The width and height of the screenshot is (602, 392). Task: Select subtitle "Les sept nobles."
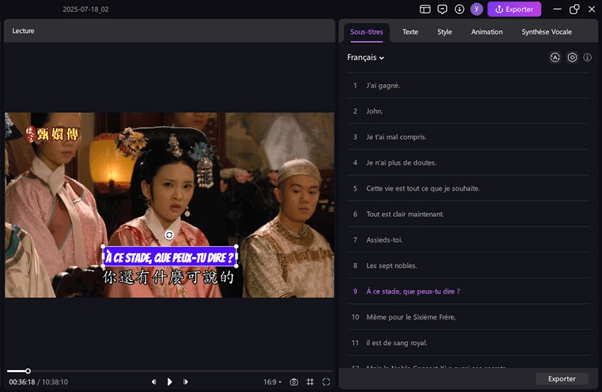tap(468, 266)
